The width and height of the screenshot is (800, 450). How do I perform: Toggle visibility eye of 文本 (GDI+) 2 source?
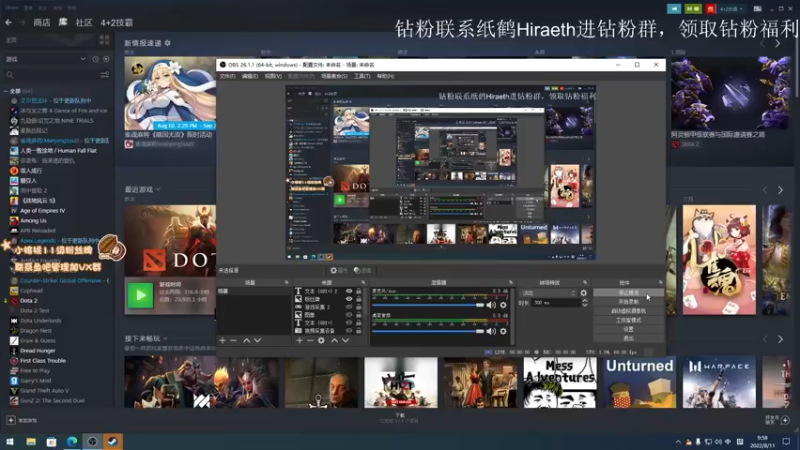point(349,291)
